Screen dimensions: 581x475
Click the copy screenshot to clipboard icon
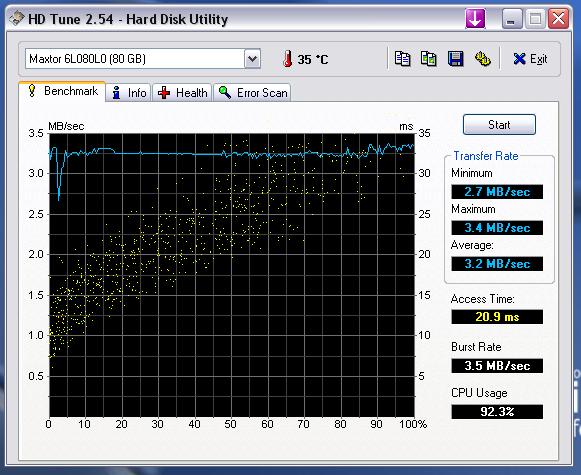429,59
